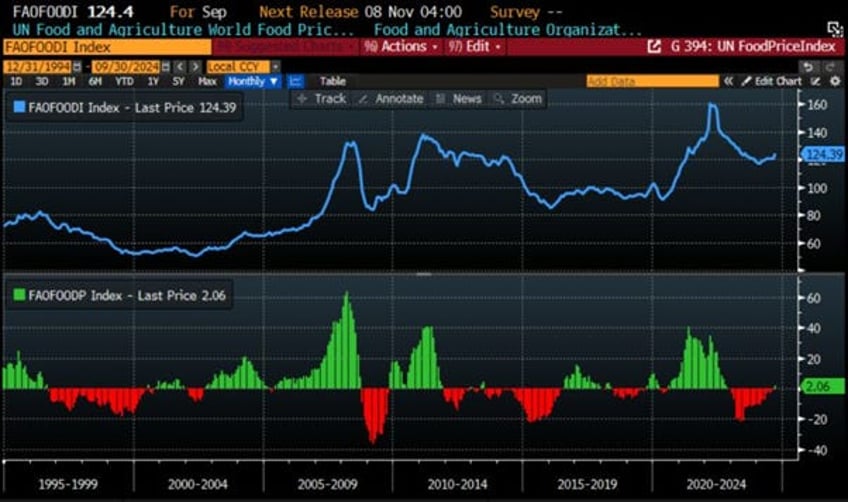This screenshot has height=502, width=848.
Task: Click the blue FAOFOODI legend color swatch
Action: [x=19, y=107]
